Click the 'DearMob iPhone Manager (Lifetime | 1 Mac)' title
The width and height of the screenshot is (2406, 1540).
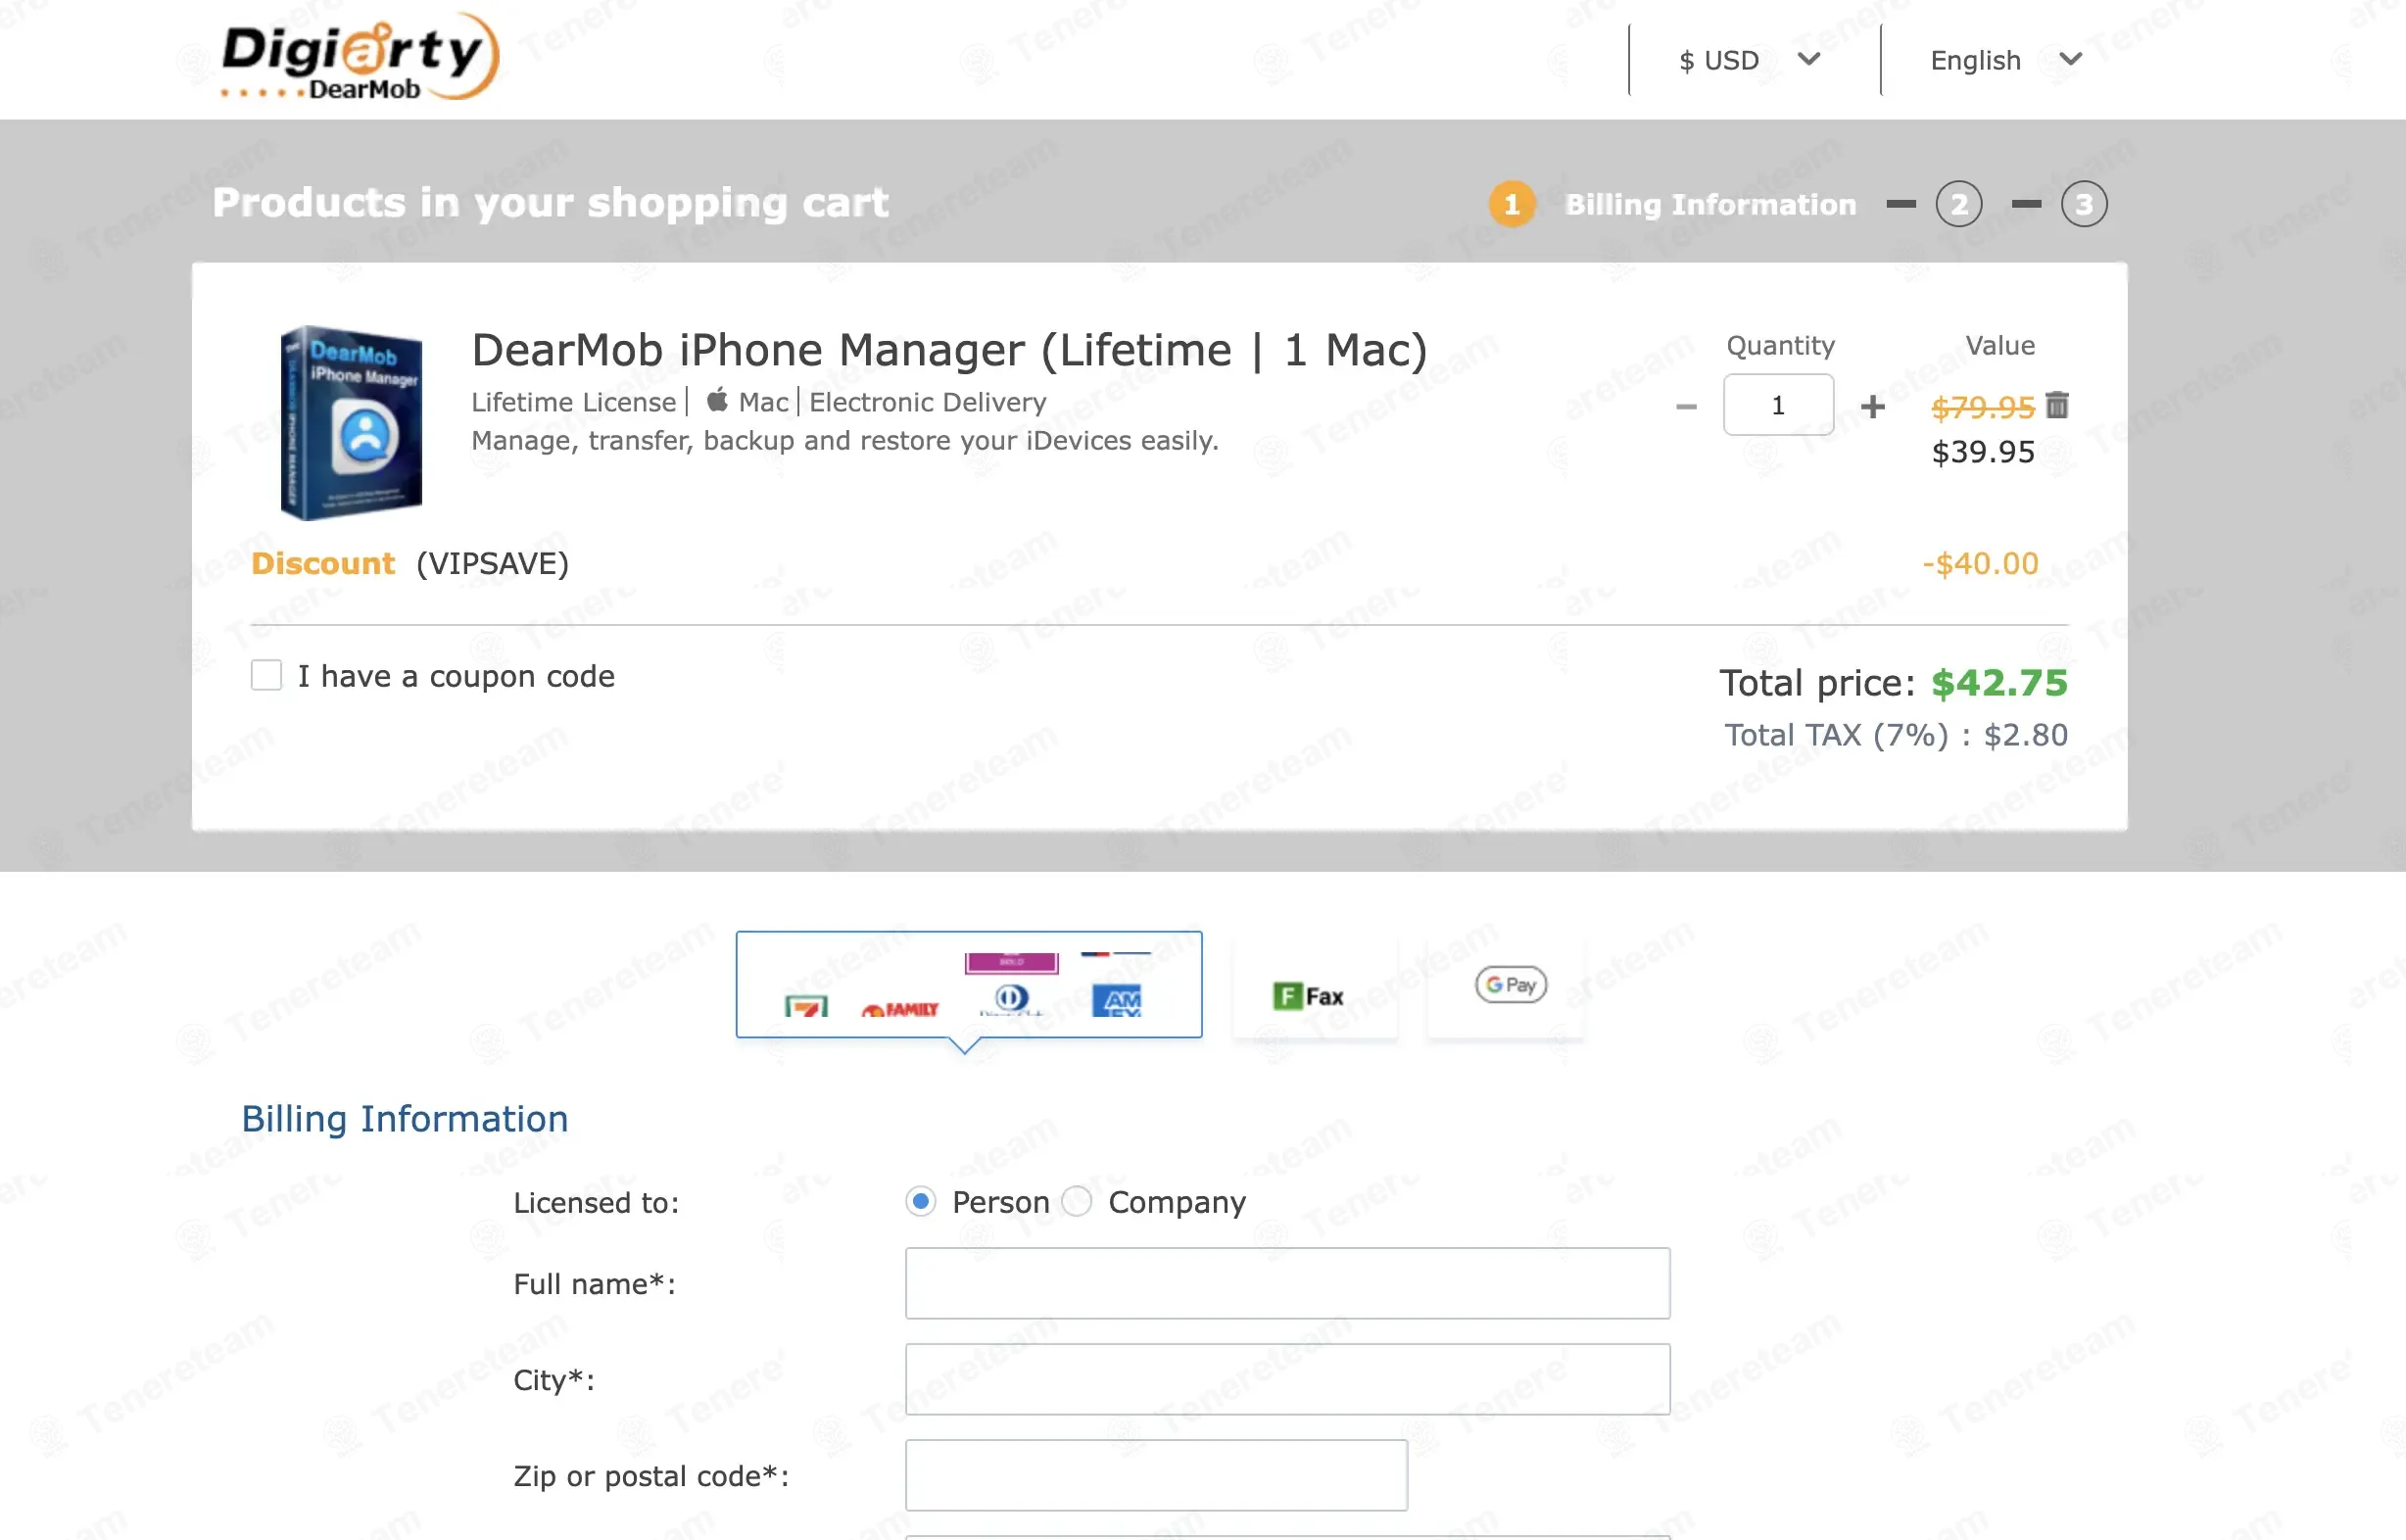tap(949, 350)
